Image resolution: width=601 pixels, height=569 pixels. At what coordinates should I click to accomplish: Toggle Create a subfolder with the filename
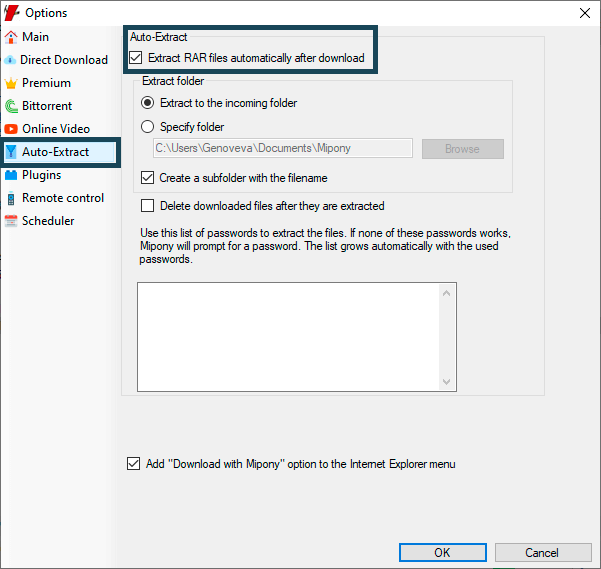(148, 178)
